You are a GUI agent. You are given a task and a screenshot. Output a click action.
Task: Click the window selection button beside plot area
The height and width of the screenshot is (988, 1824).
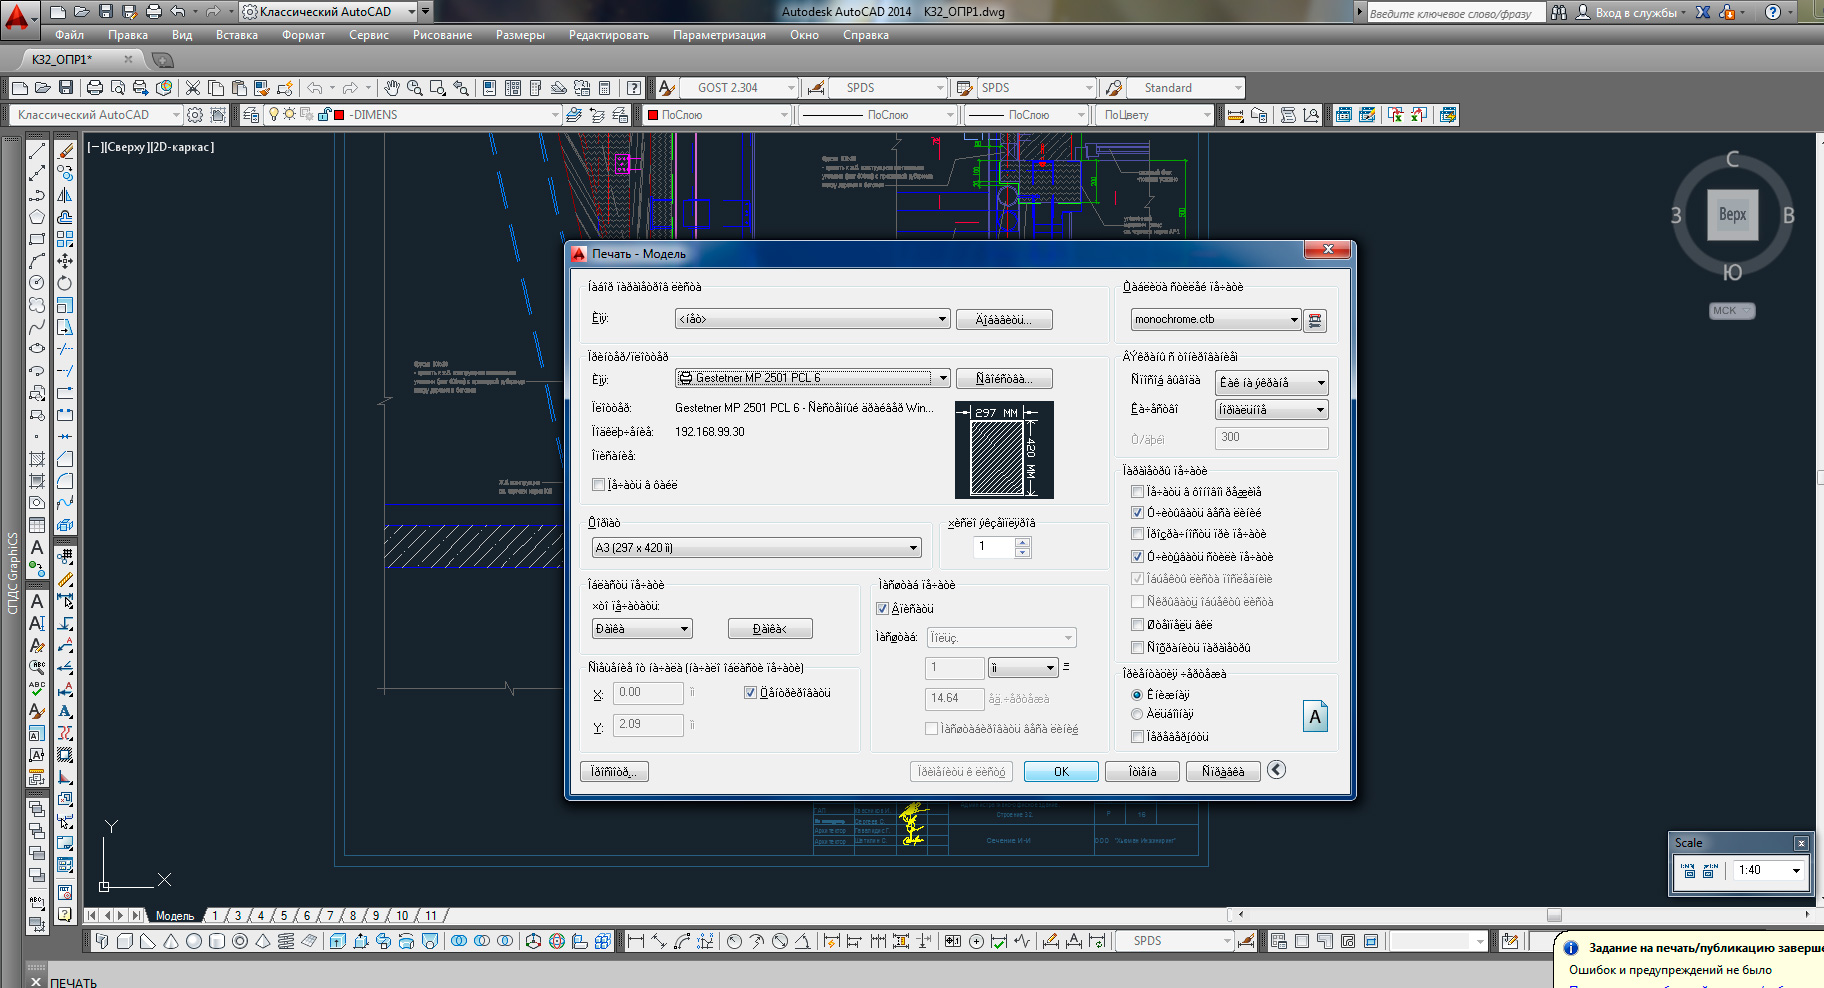coord(770,629)
